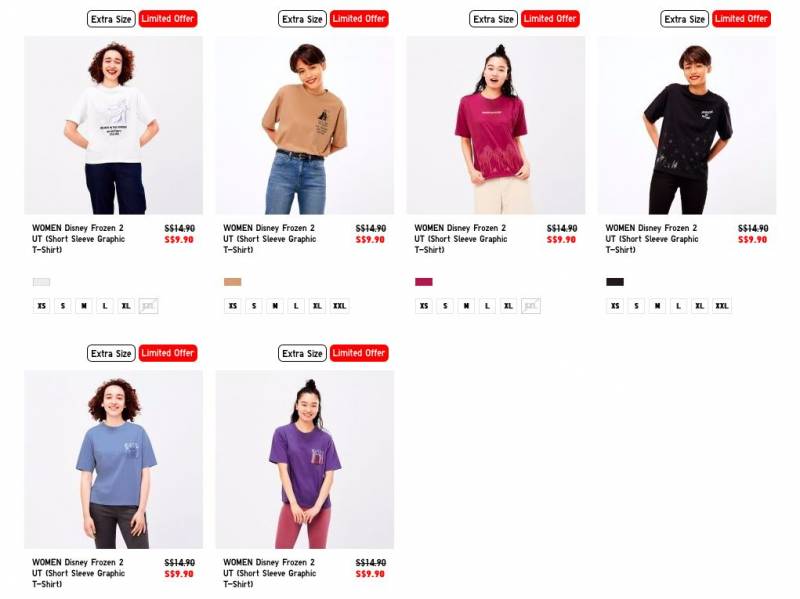Open the black T-shirt product title link
This screenshot has height=599, width=800.
(x=652, y=239)
